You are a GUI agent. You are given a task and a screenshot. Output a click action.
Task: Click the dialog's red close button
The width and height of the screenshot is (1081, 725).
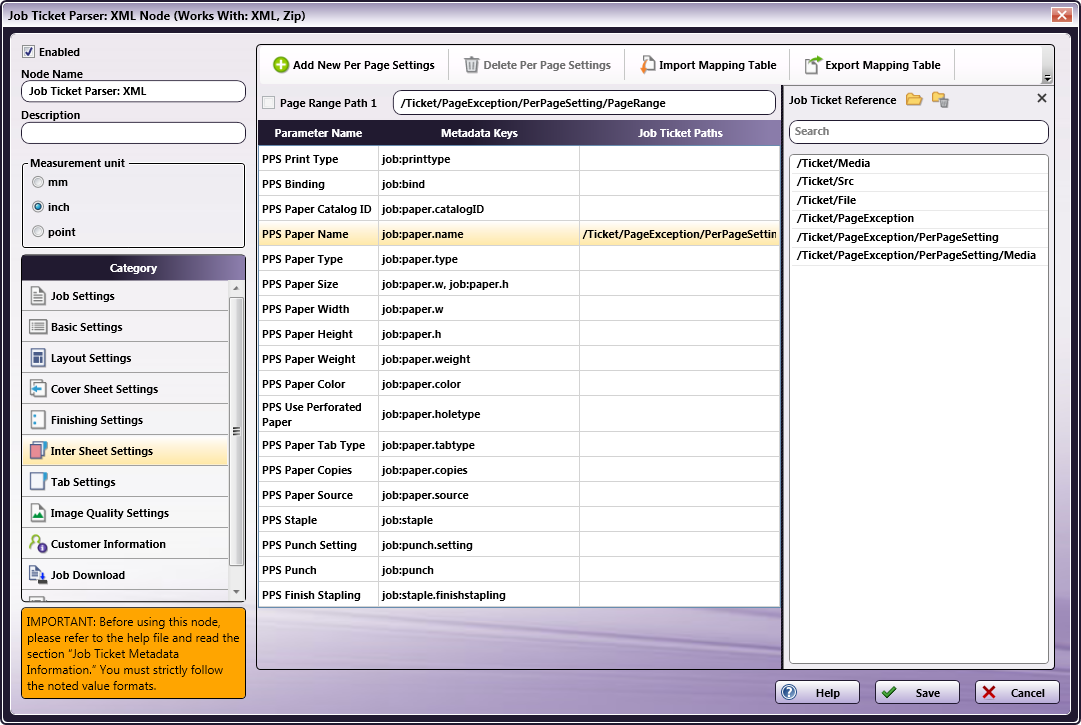pyautogui.click(x=1061, y=14)
